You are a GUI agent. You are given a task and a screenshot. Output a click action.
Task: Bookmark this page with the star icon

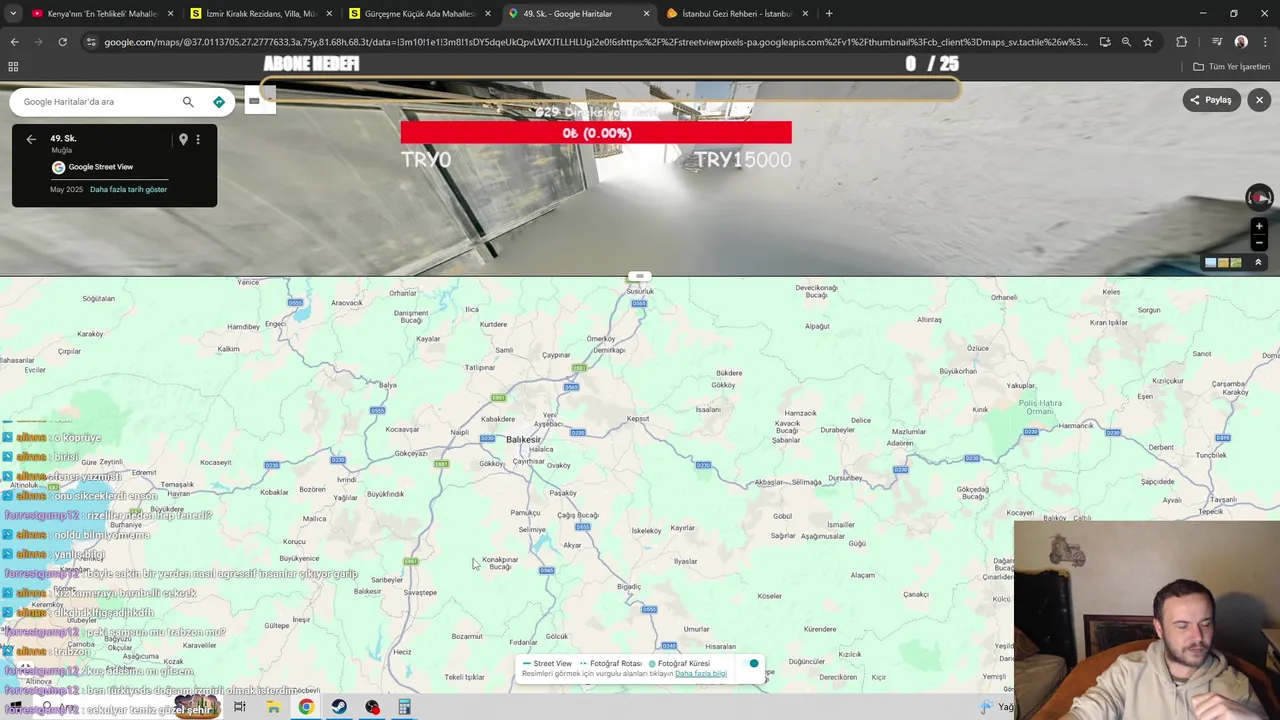[1148, 42]
